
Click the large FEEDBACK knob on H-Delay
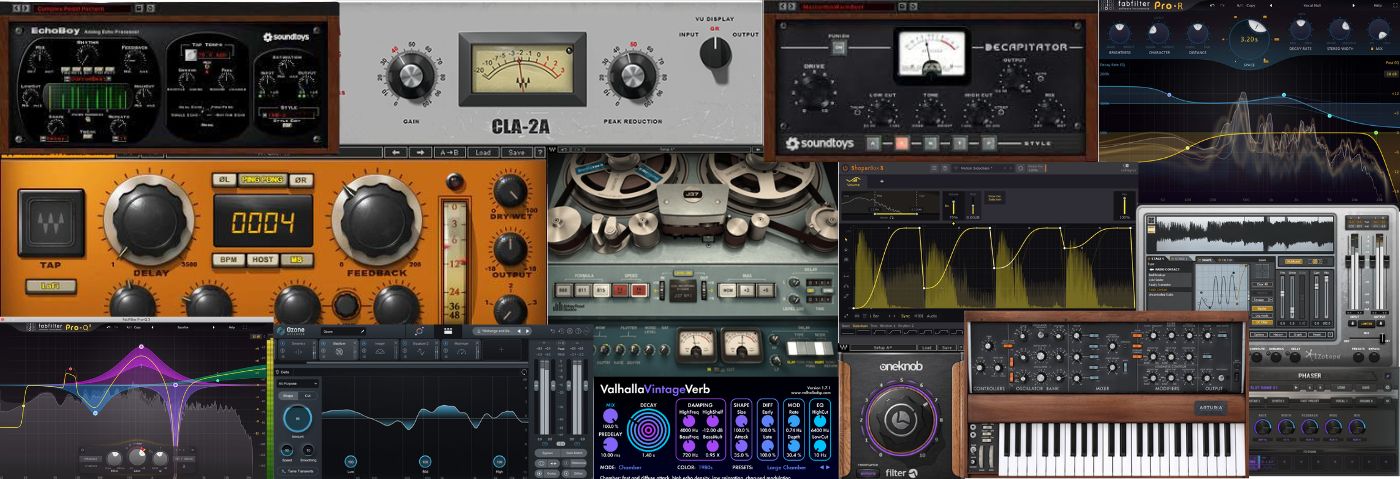coord(375,220)
